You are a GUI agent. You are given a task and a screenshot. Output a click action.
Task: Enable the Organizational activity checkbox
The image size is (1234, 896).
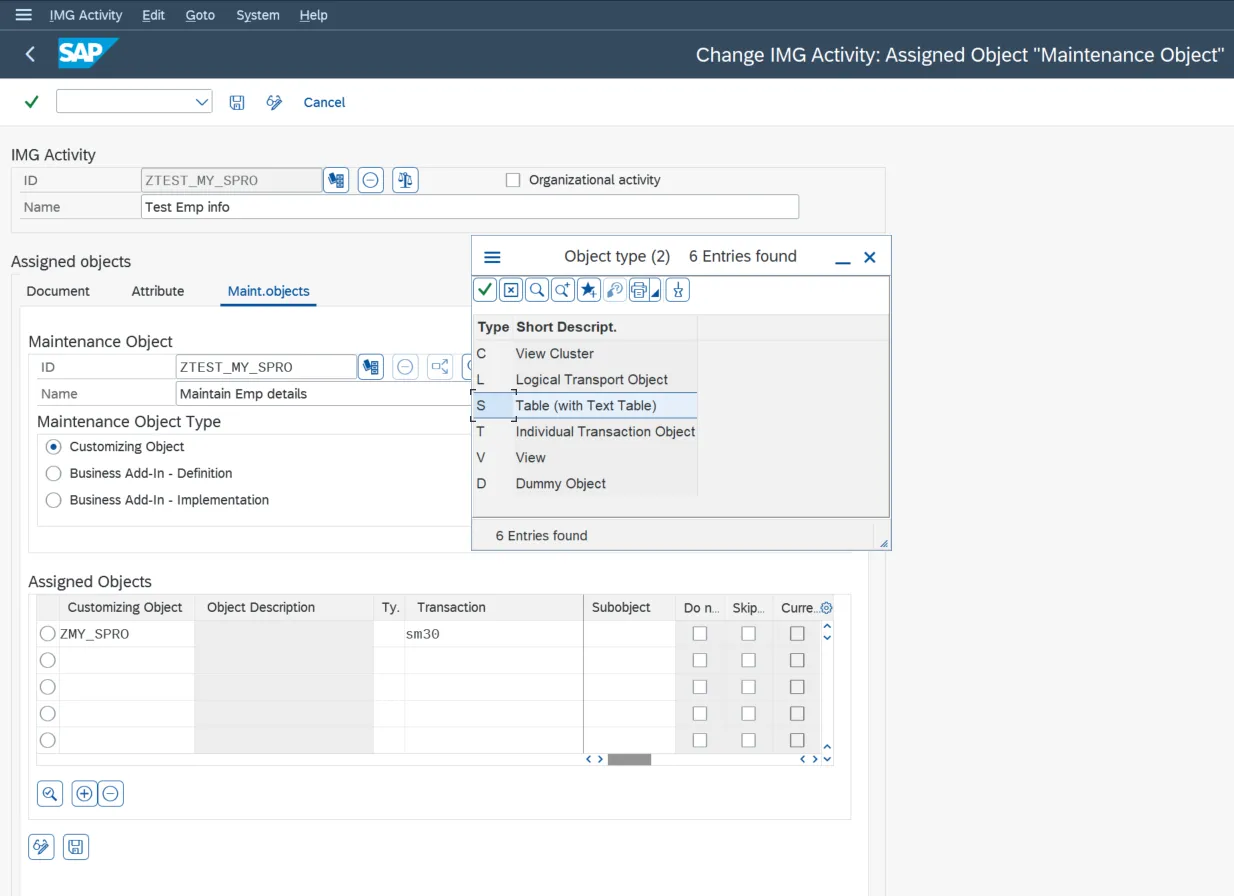513,179
